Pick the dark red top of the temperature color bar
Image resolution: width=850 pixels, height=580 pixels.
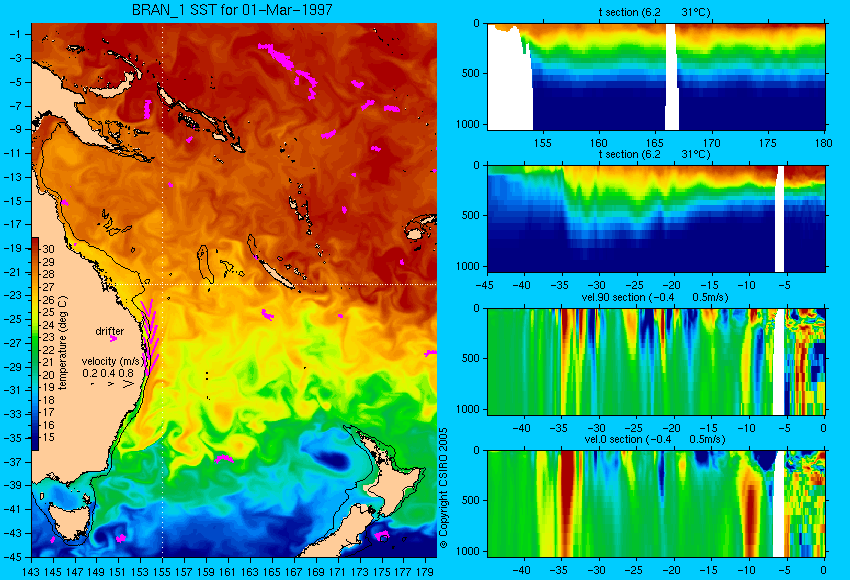[35, 243]
